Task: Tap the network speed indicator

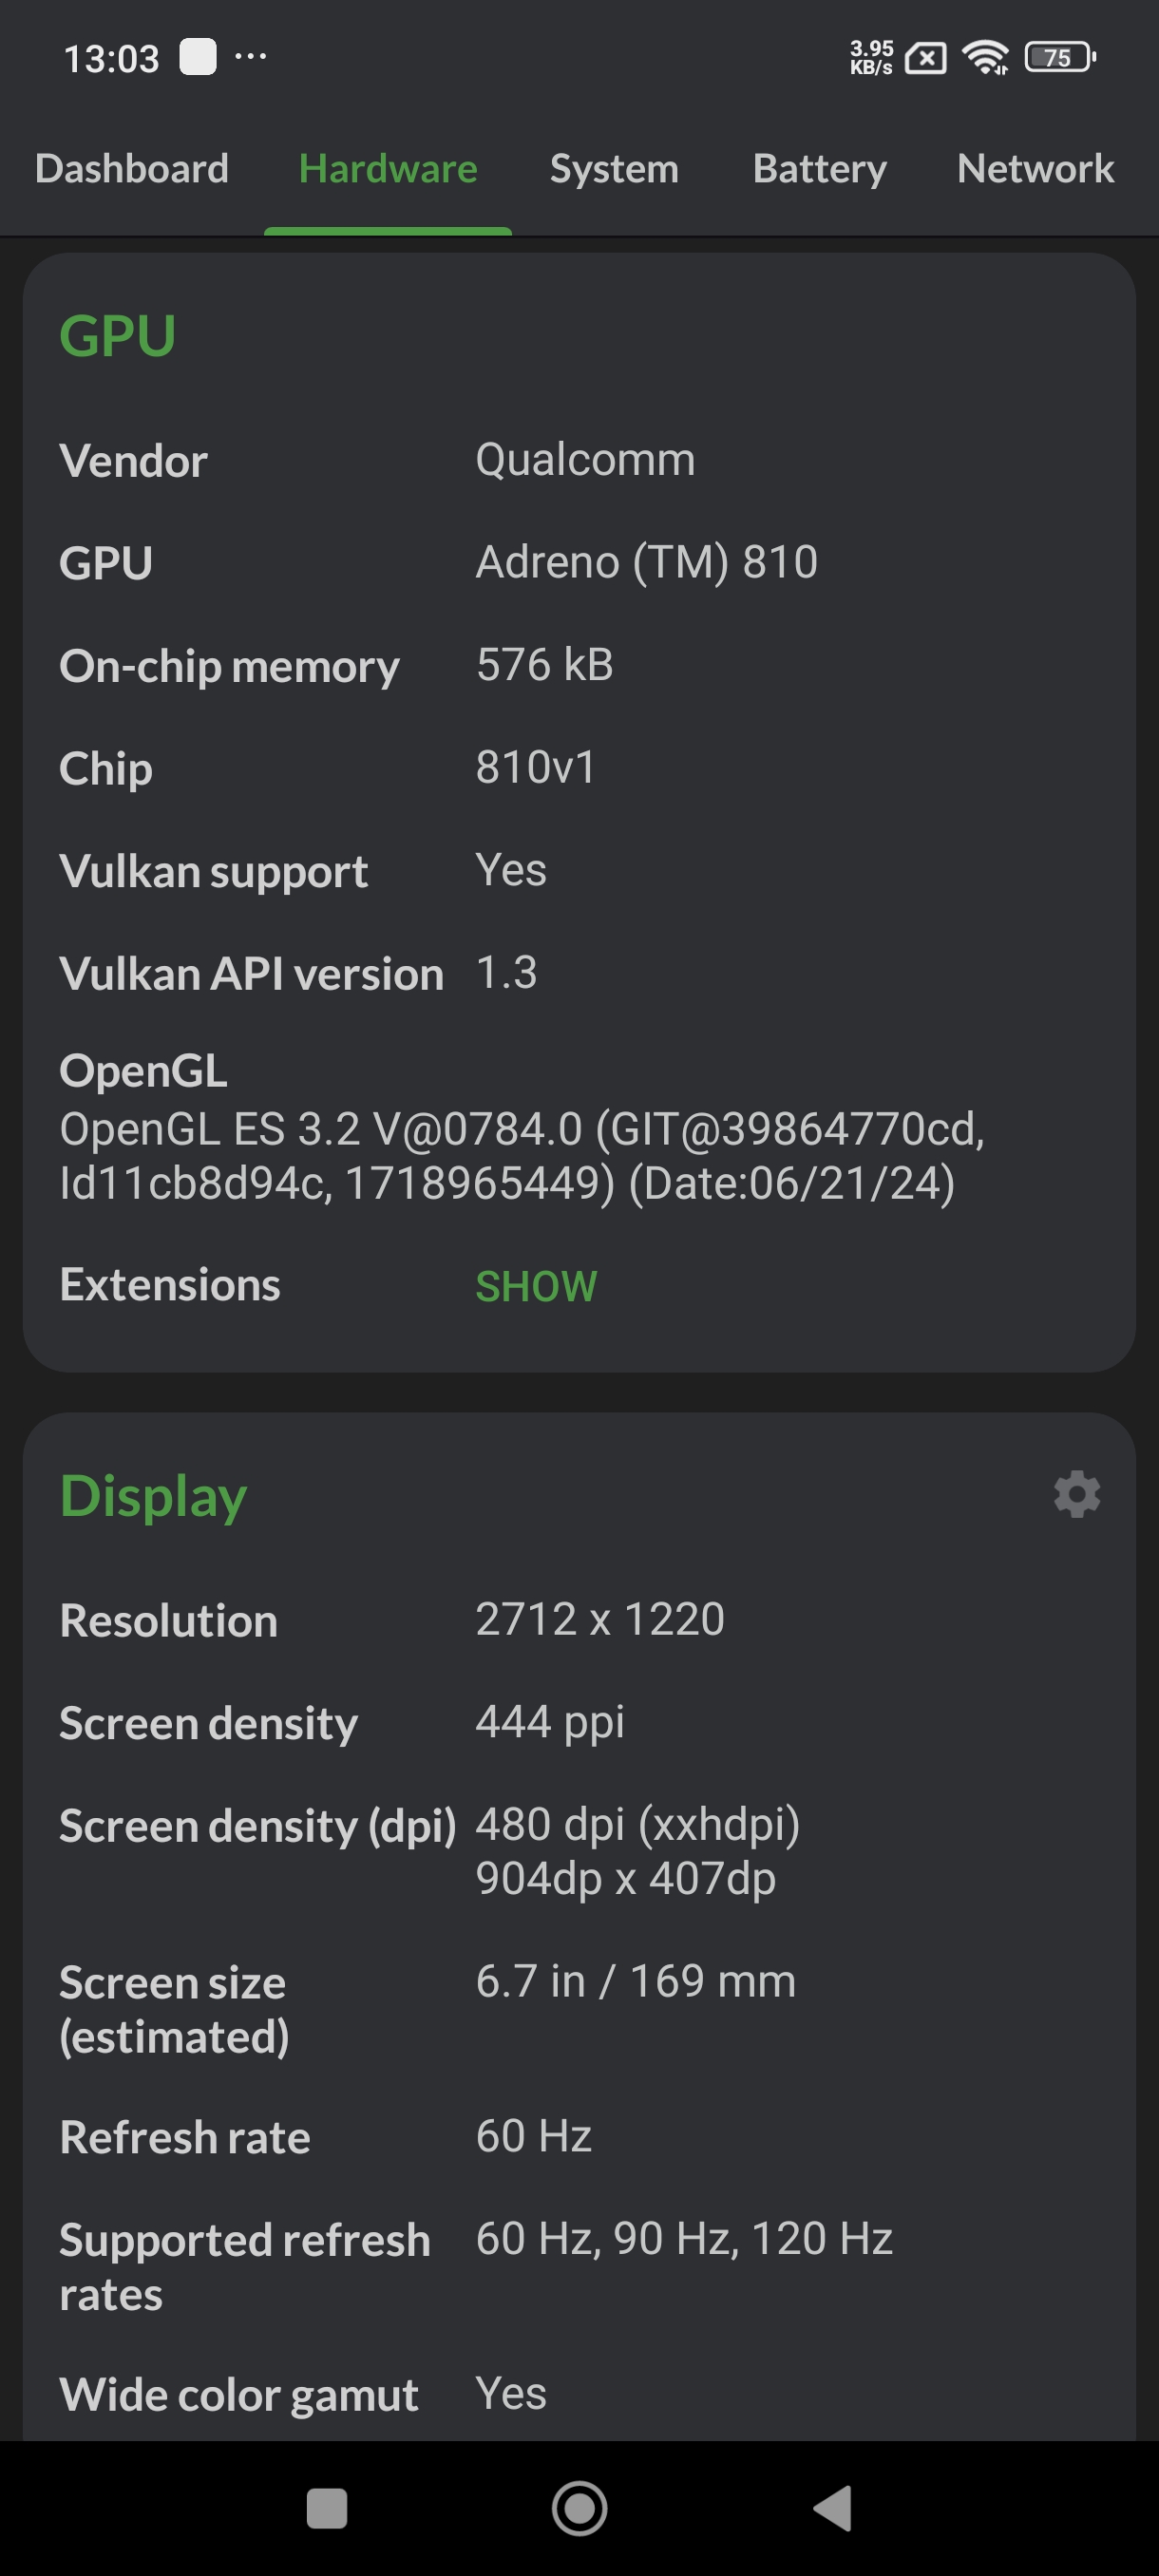Action: click(x=871, y=58)
